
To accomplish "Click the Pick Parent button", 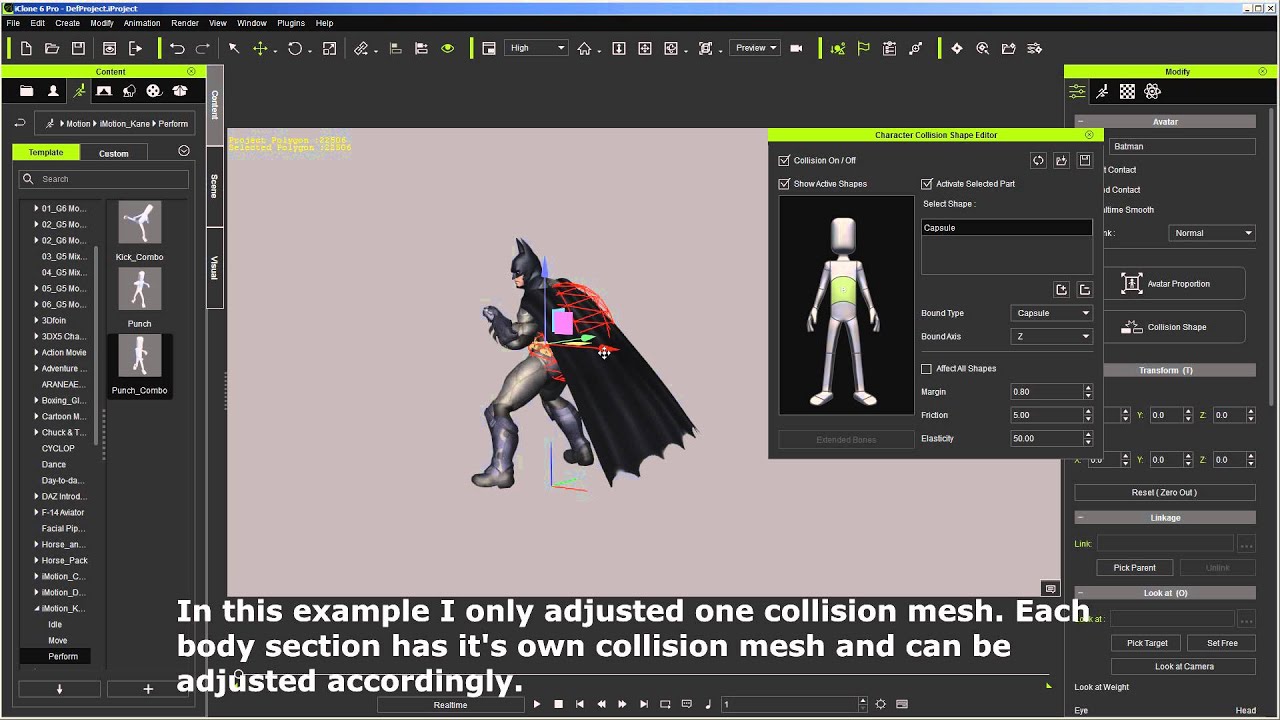I will [x=1134, y=568].
